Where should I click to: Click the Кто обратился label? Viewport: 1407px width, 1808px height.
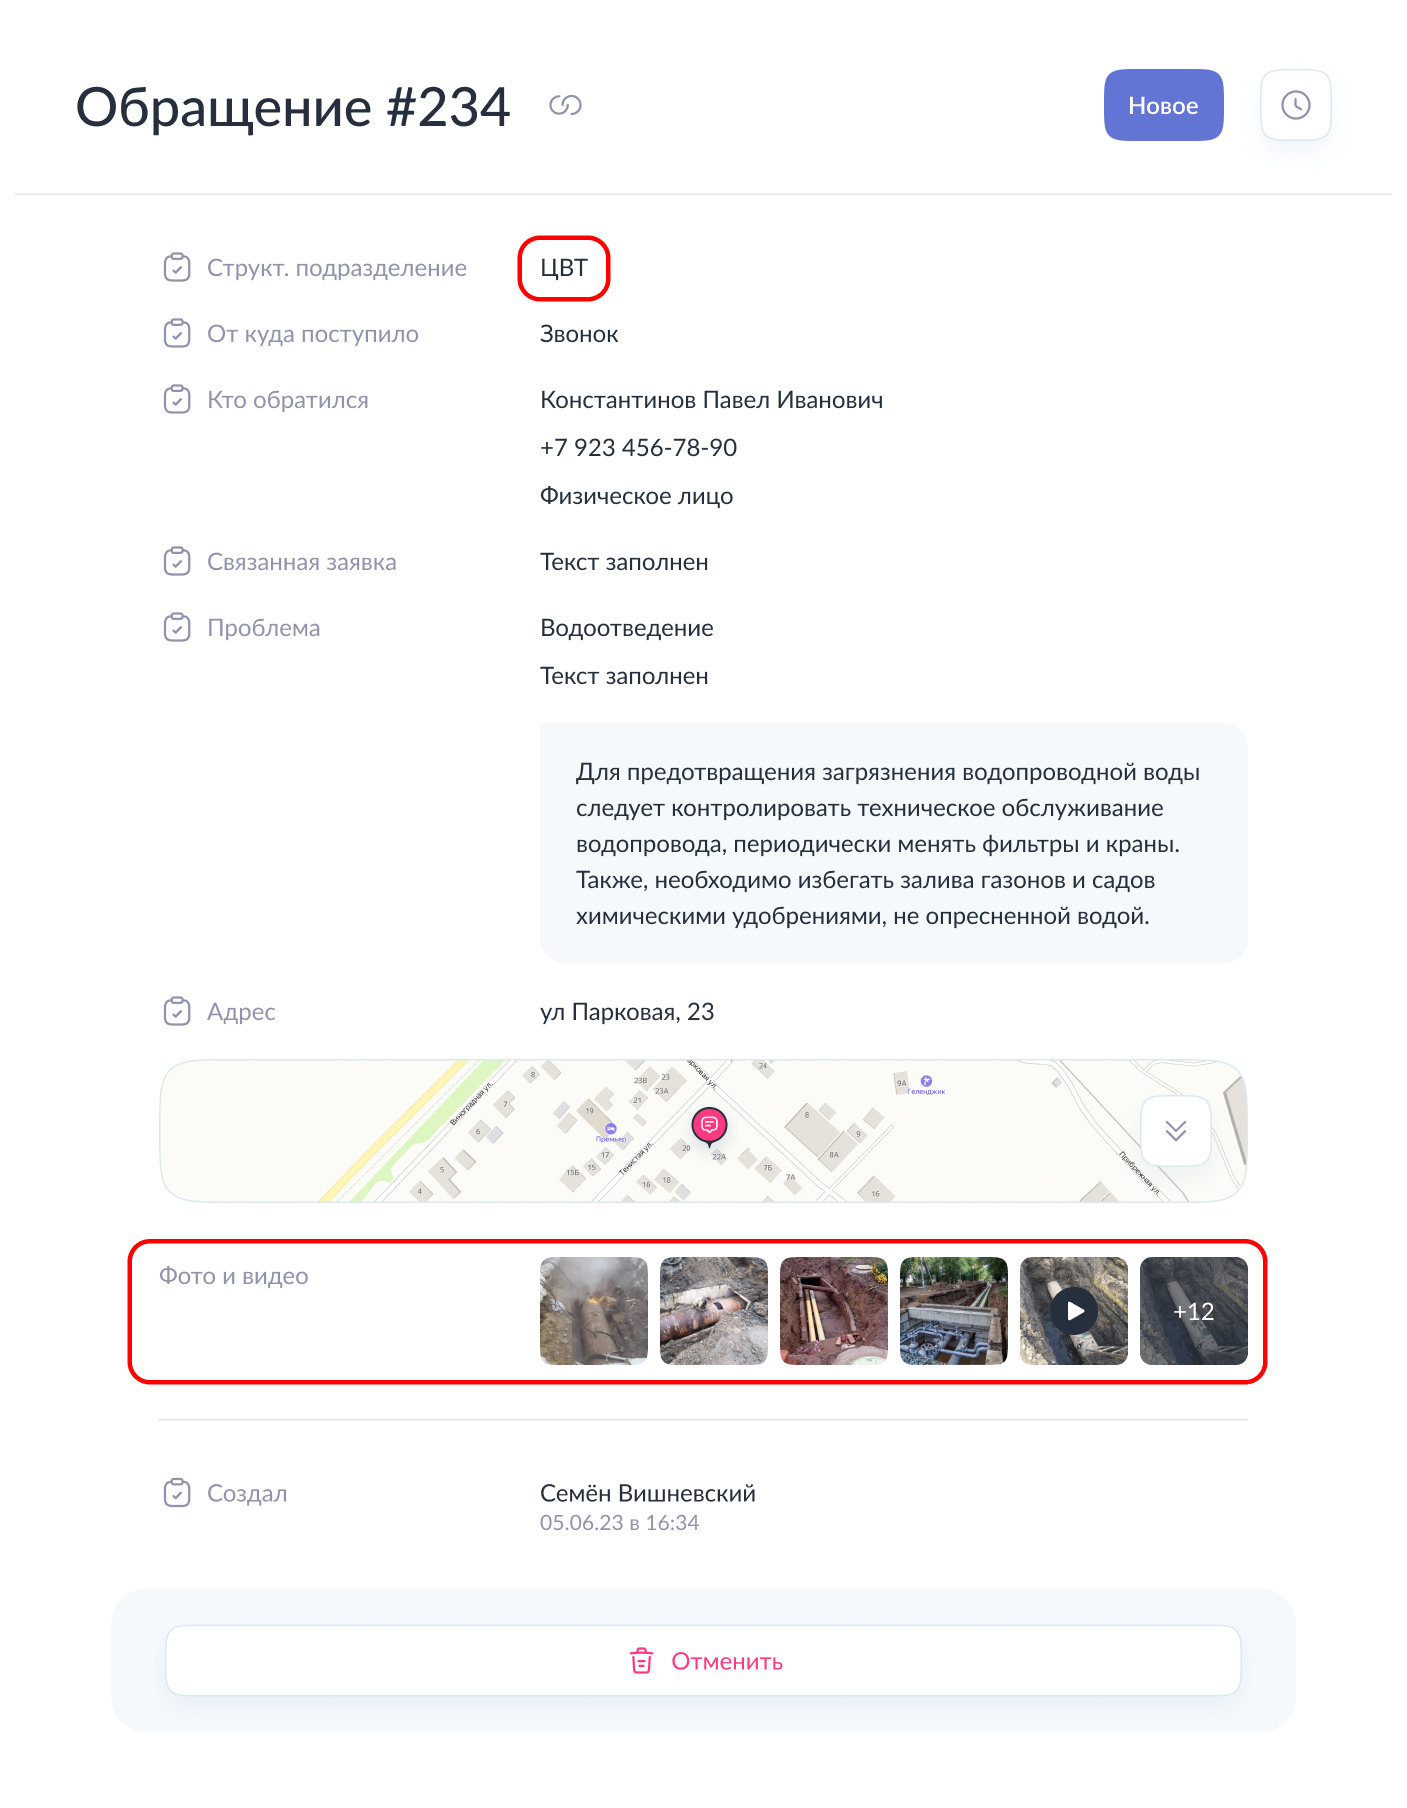click(x=288, y=400)
